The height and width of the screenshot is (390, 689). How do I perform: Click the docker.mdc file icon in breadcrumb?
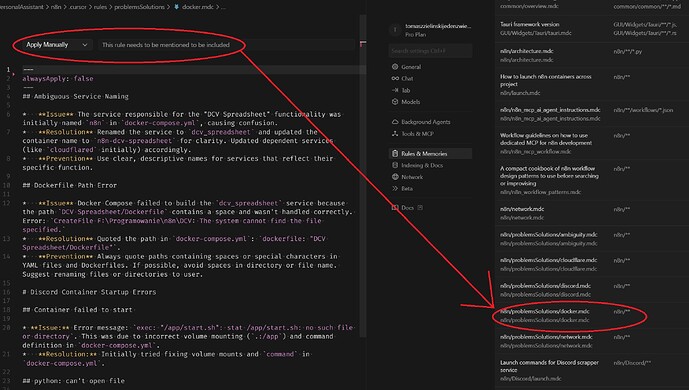coord(177,7)
